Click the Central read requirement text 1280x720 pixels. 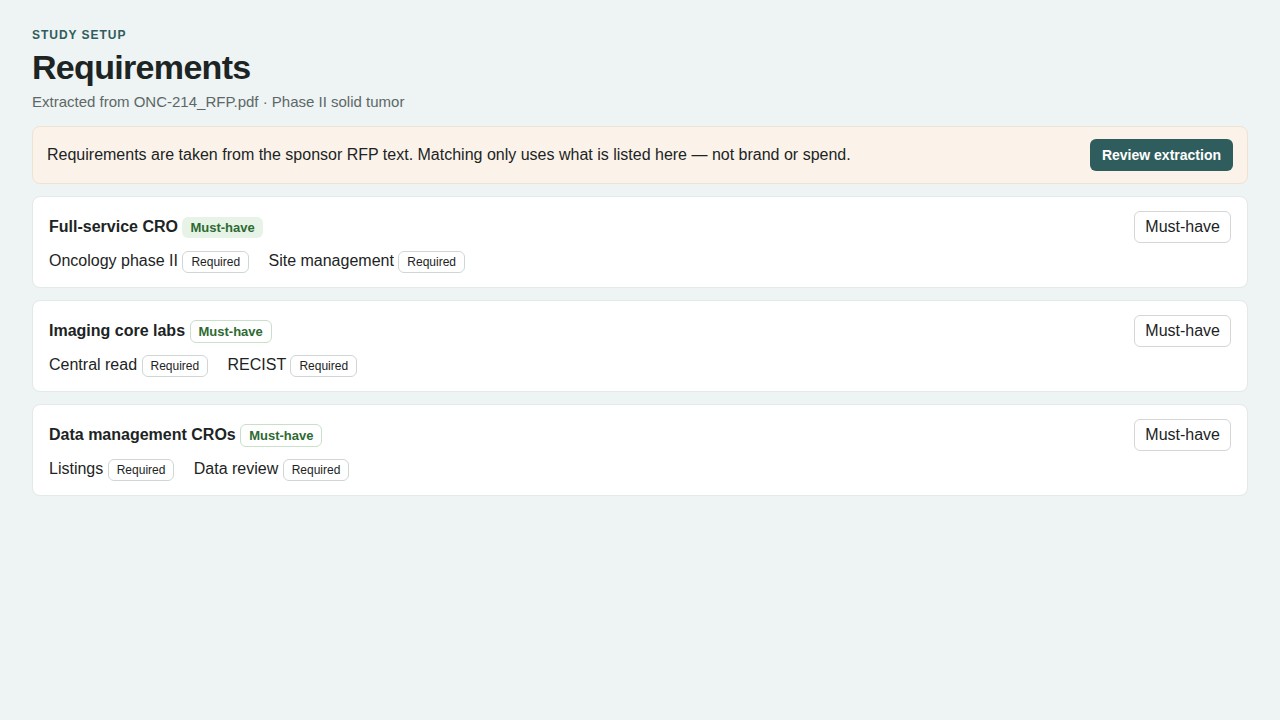click(x=93, y=365)
